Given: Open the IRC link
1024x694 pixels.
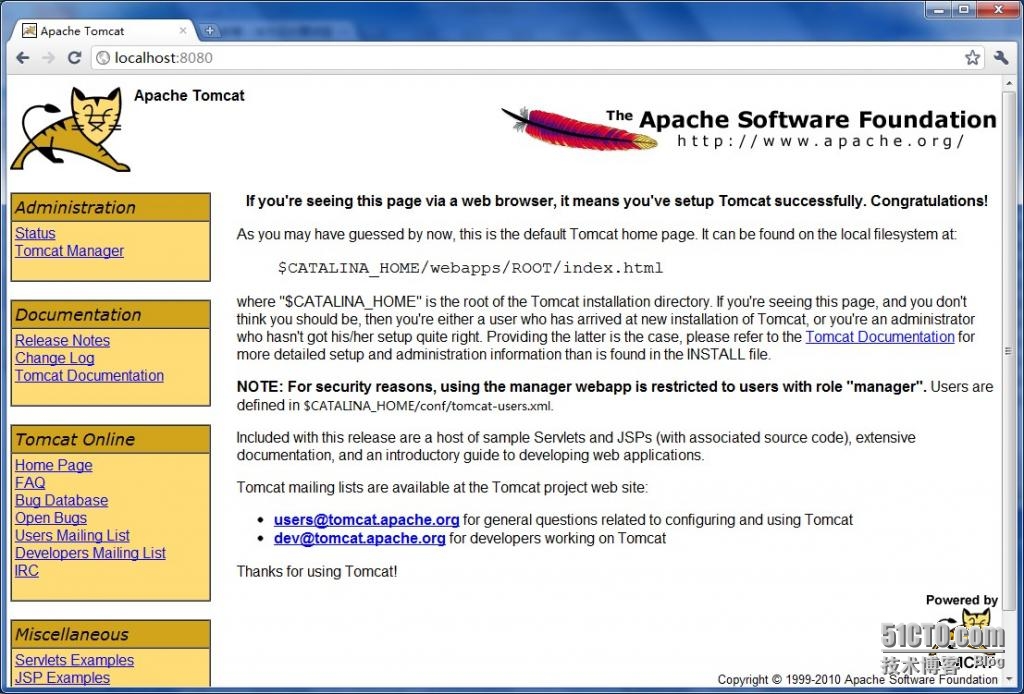Looking at the screenshot, I should click(x=27, y=571).
